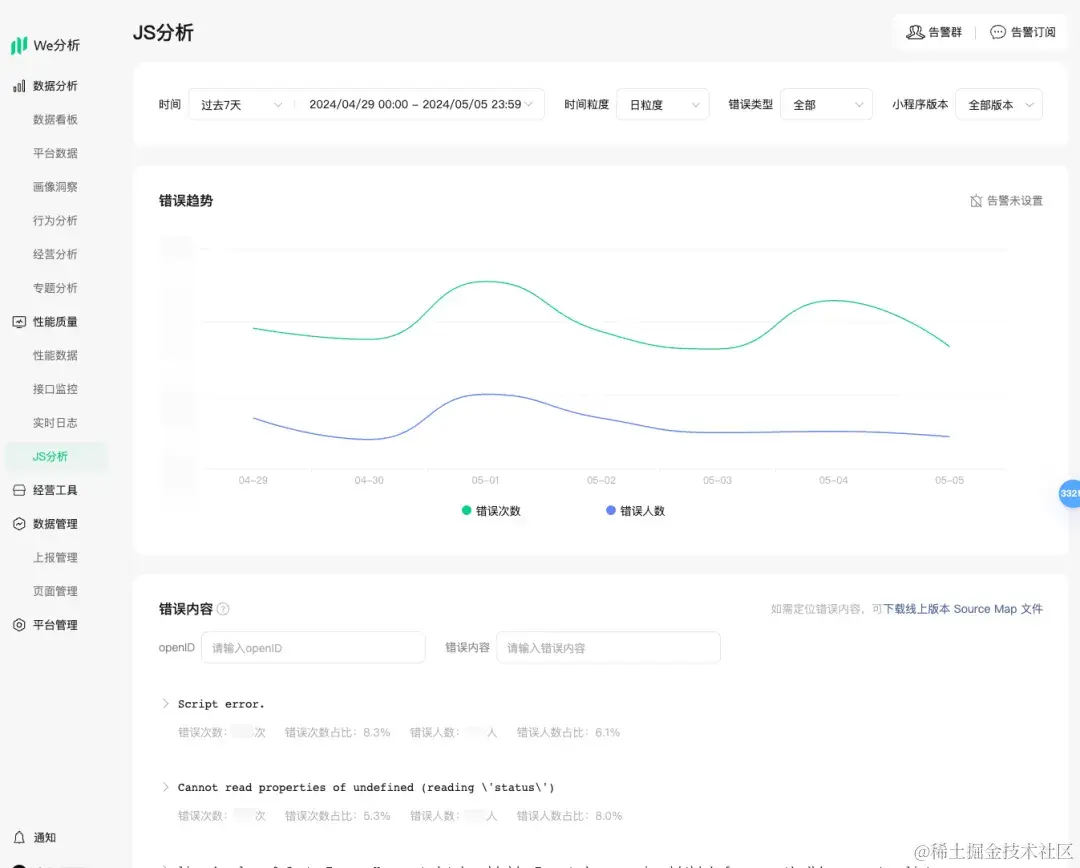Click the 通知 bell icon

(19, 837)
